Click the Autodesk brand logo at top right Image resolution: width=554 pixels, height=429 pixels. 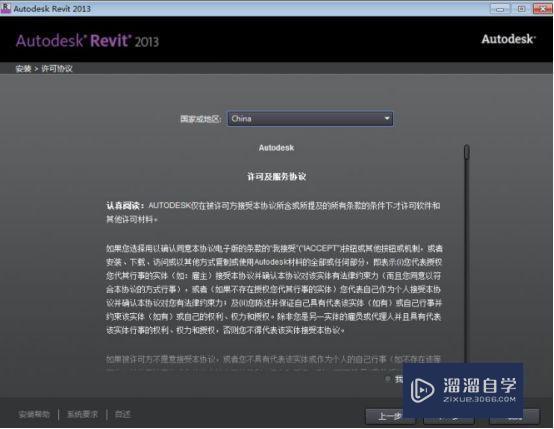[x=508, y=39]
